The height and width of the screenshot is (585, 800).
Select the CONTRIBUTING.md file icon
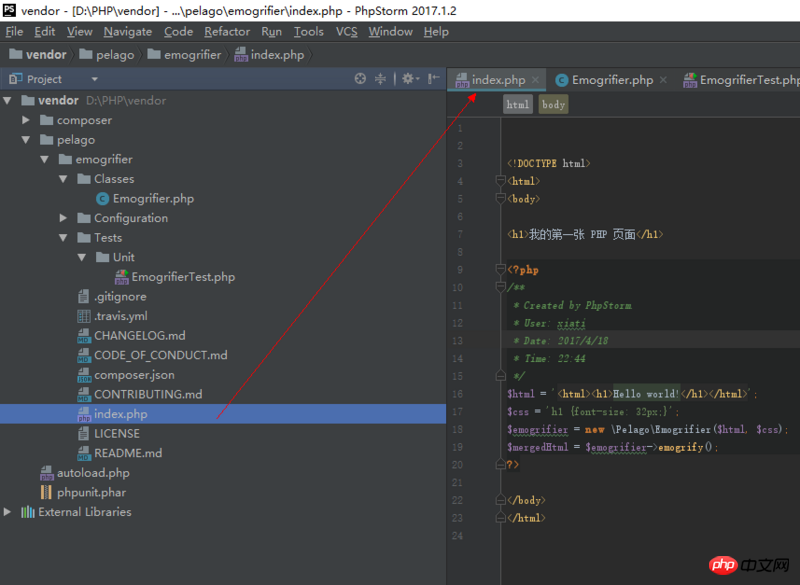tap(84, 394)
